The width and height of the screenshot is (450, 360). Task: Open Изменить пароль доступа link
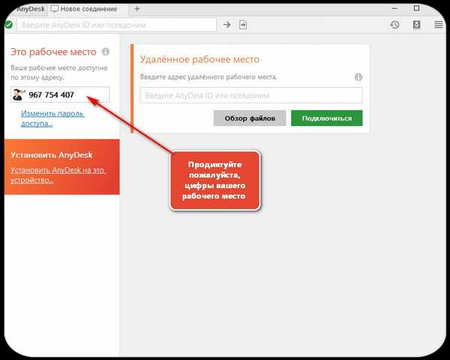pos(53,118)
